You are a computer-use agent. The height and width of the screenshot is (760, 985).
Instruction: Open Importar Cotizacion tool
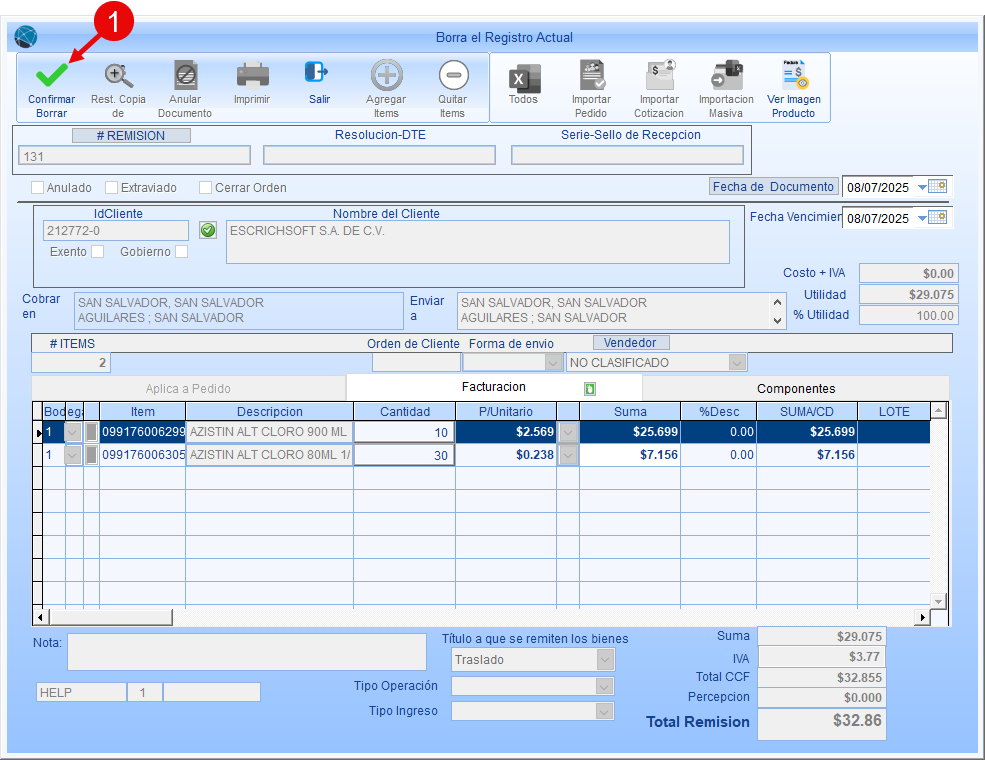pyautogui.click(x=659, y=76)
